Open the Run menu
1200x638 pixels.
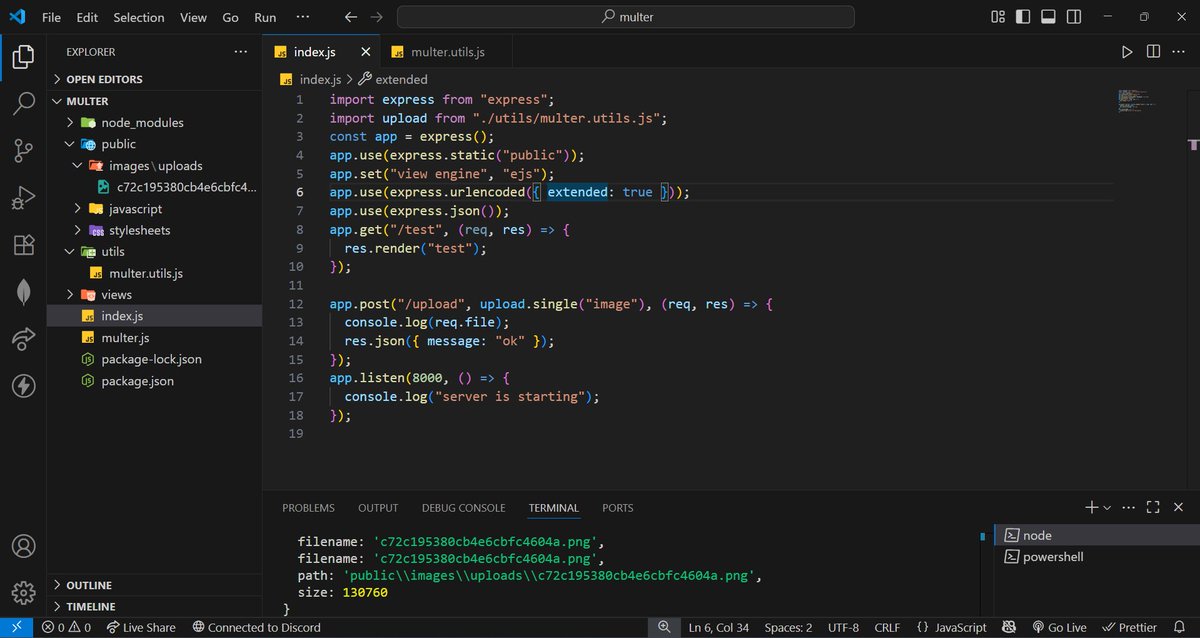265,17
